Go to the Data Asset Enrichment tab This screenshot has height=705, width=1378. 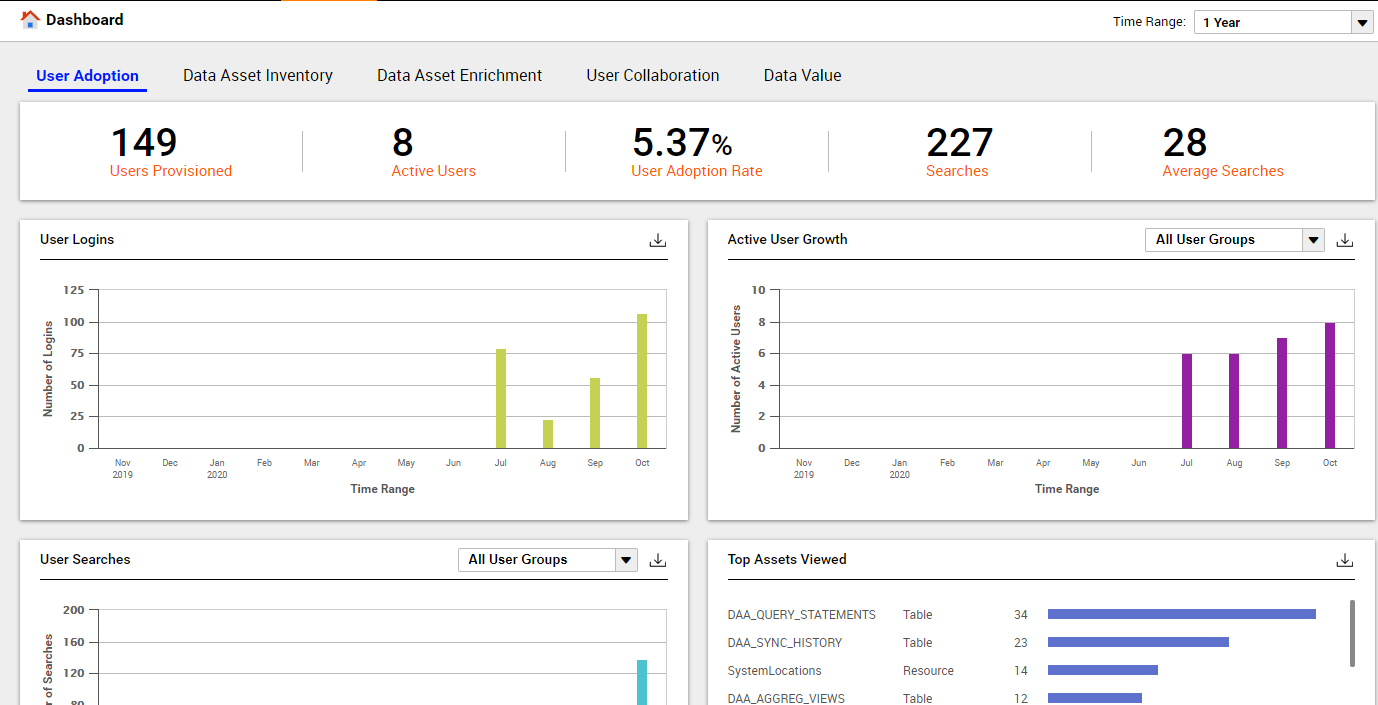click(459, 76)
